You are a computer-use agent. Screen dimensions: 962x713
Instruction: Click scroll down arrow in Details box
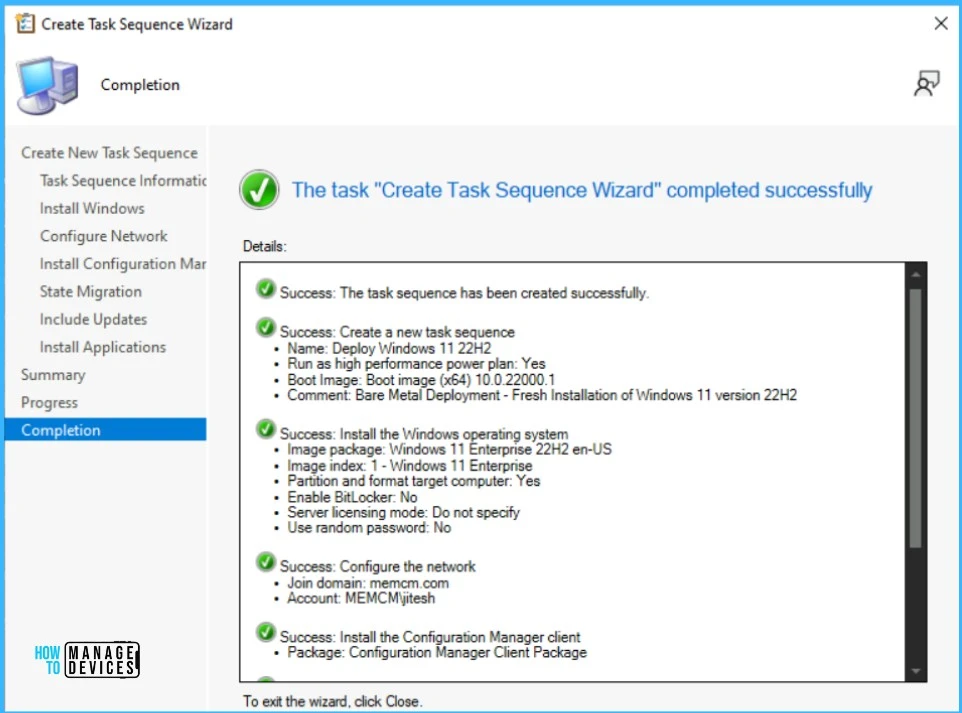click(915, 671)
